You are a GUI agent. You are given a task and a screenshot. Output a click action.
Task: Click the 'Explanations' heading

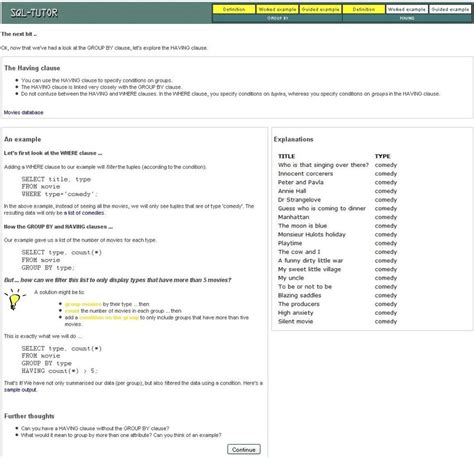[x=293, y=139]
